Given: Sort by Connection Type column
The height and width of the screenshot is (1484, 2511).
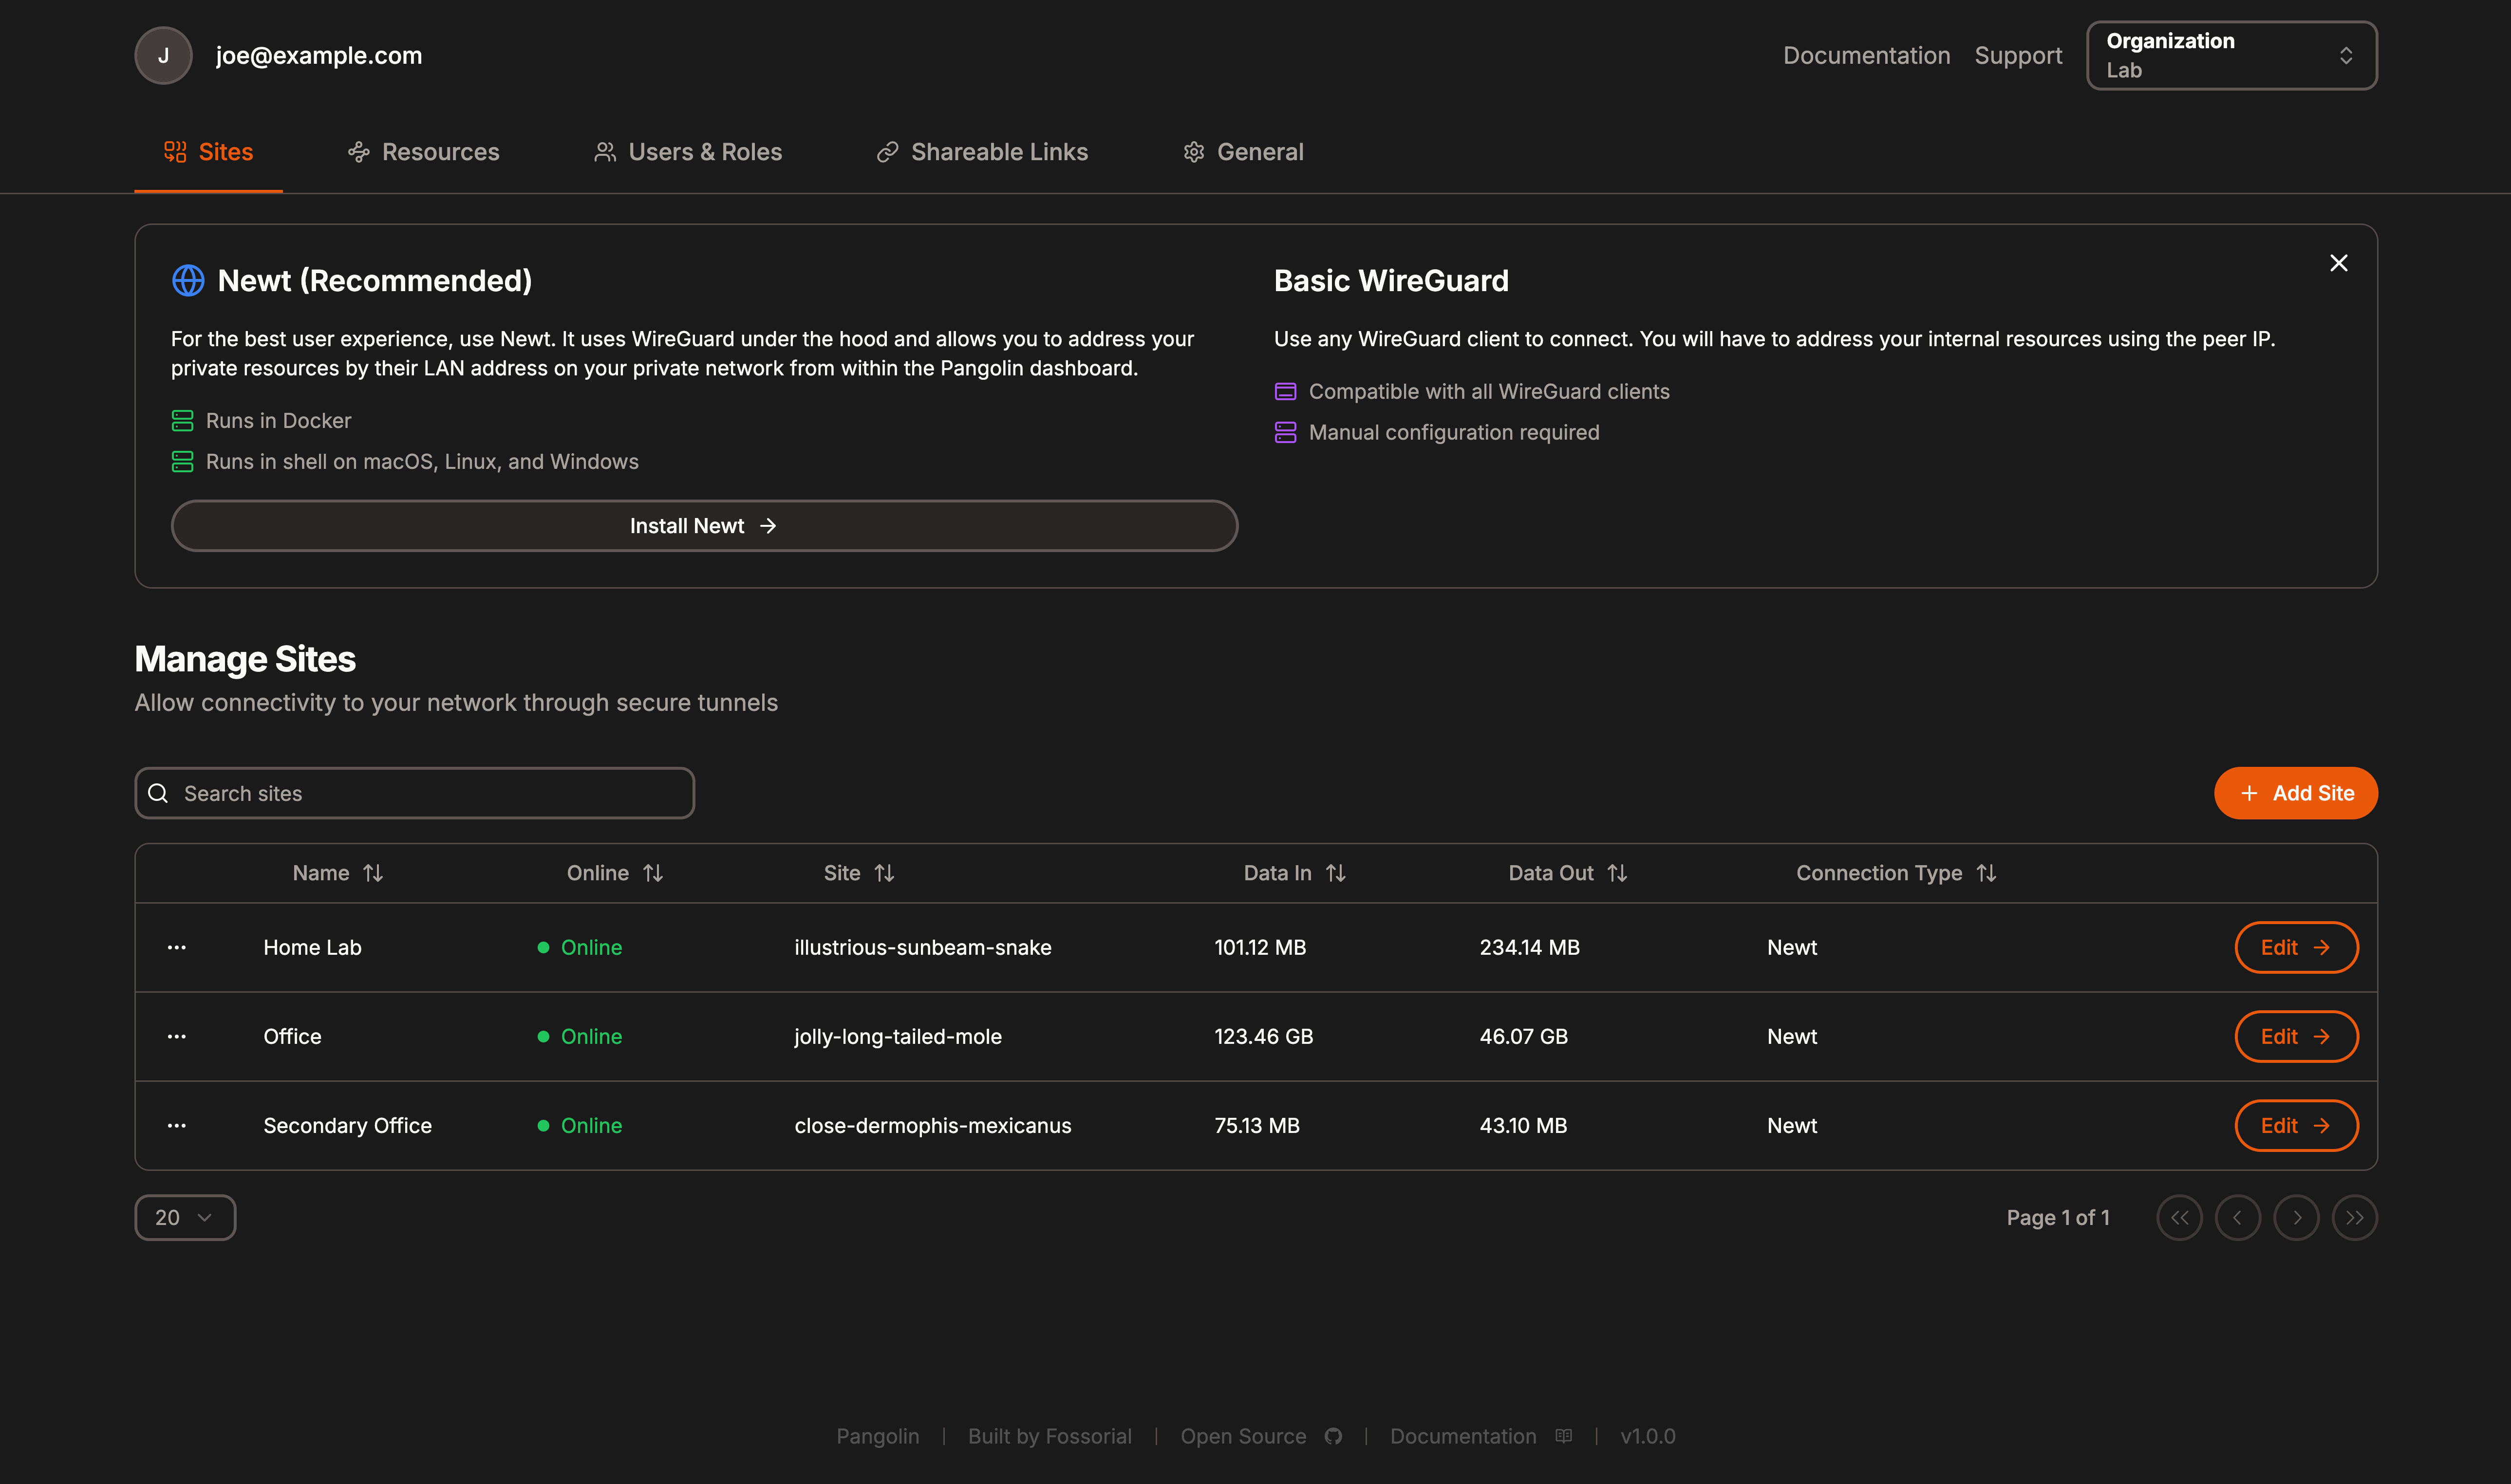Looking at the screenshot, I should 1896,873.
